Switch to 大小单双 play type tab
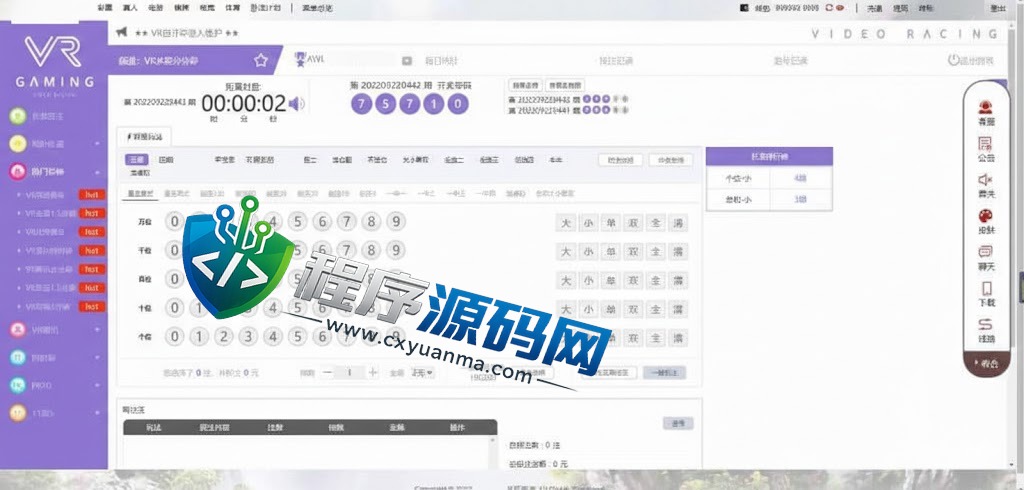This screenshot has height=490, width=1024. tap(415, 159)
